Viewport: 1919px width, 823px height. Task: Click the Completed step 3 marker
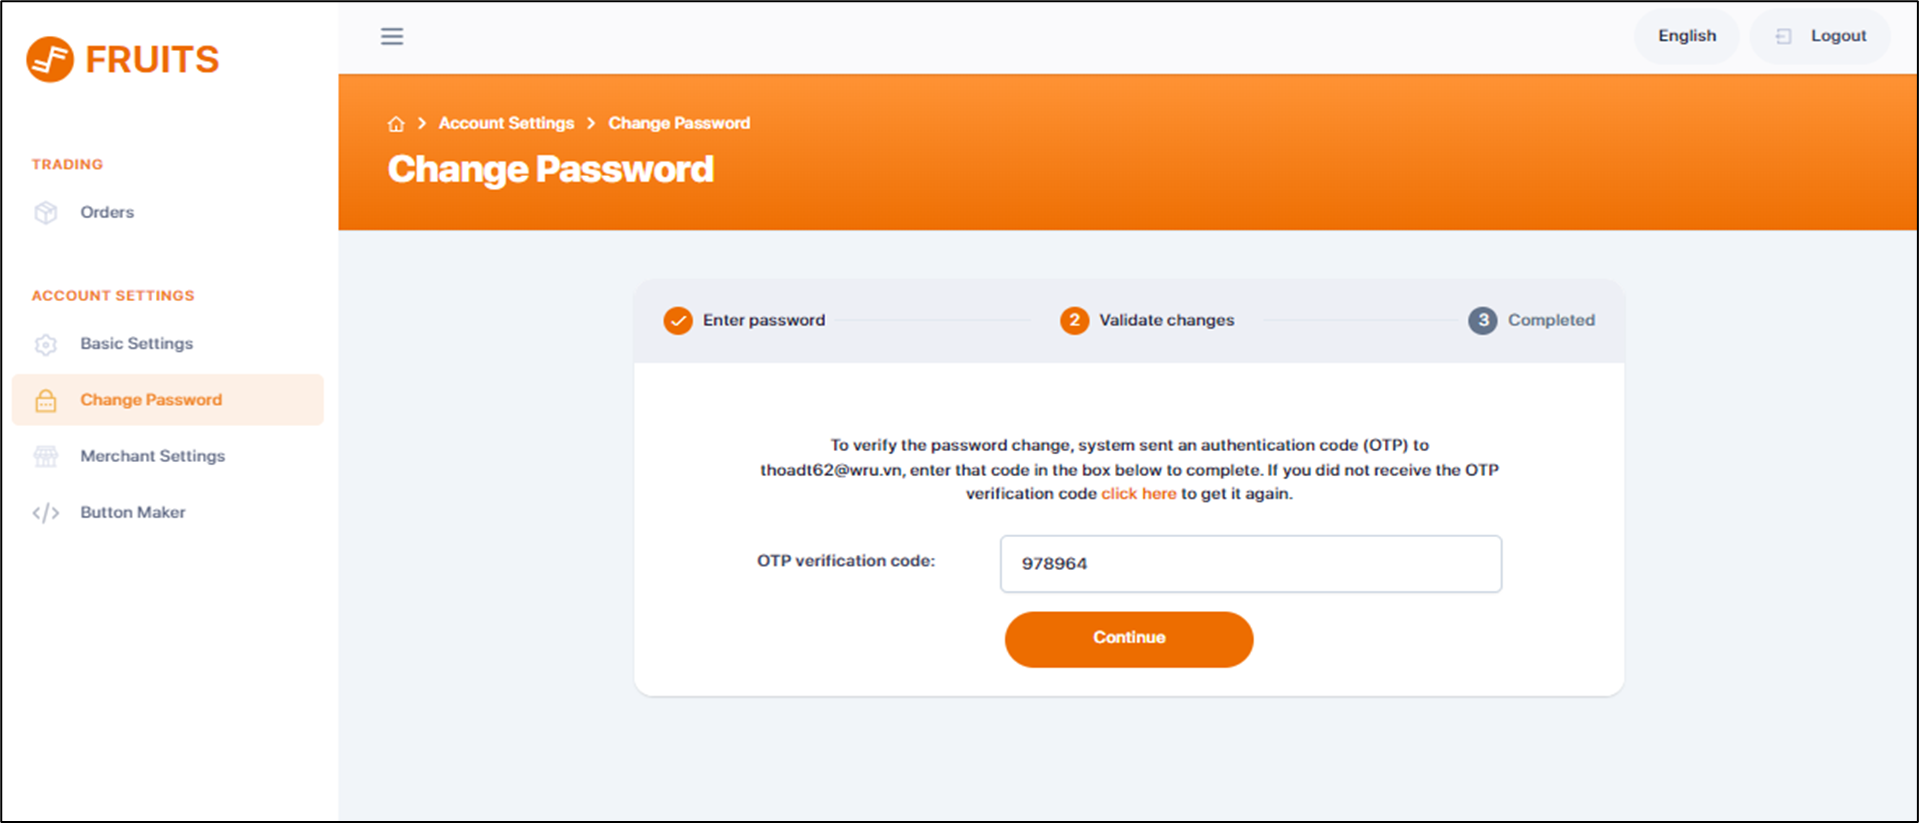click(x=1482, y=321)
